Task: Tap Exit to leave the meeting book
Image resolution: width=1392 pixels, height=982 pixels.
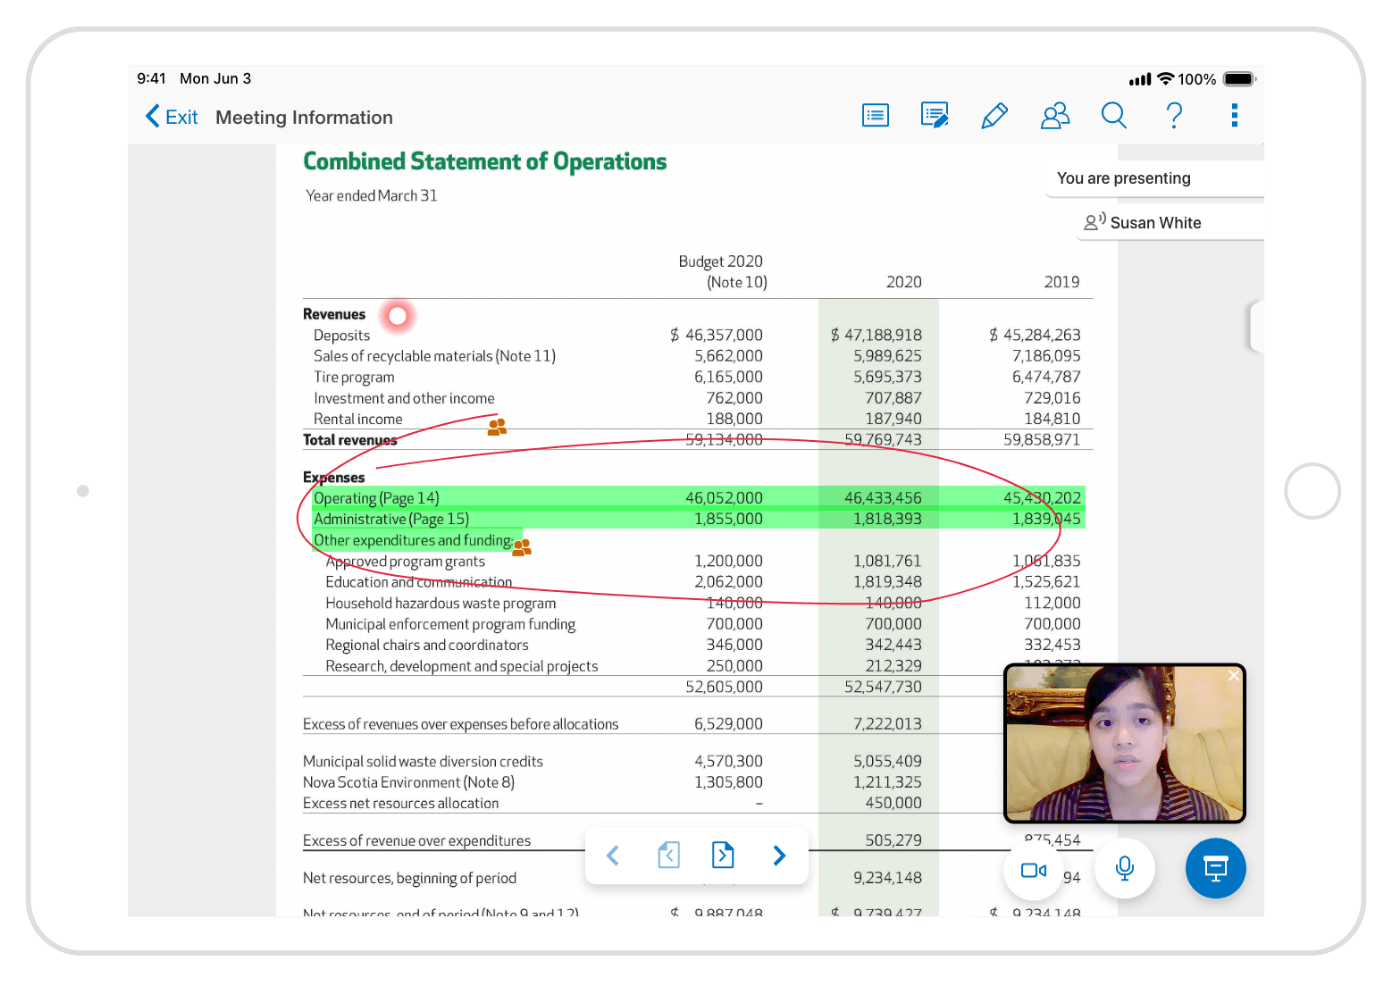Action: tap(172, 117)
